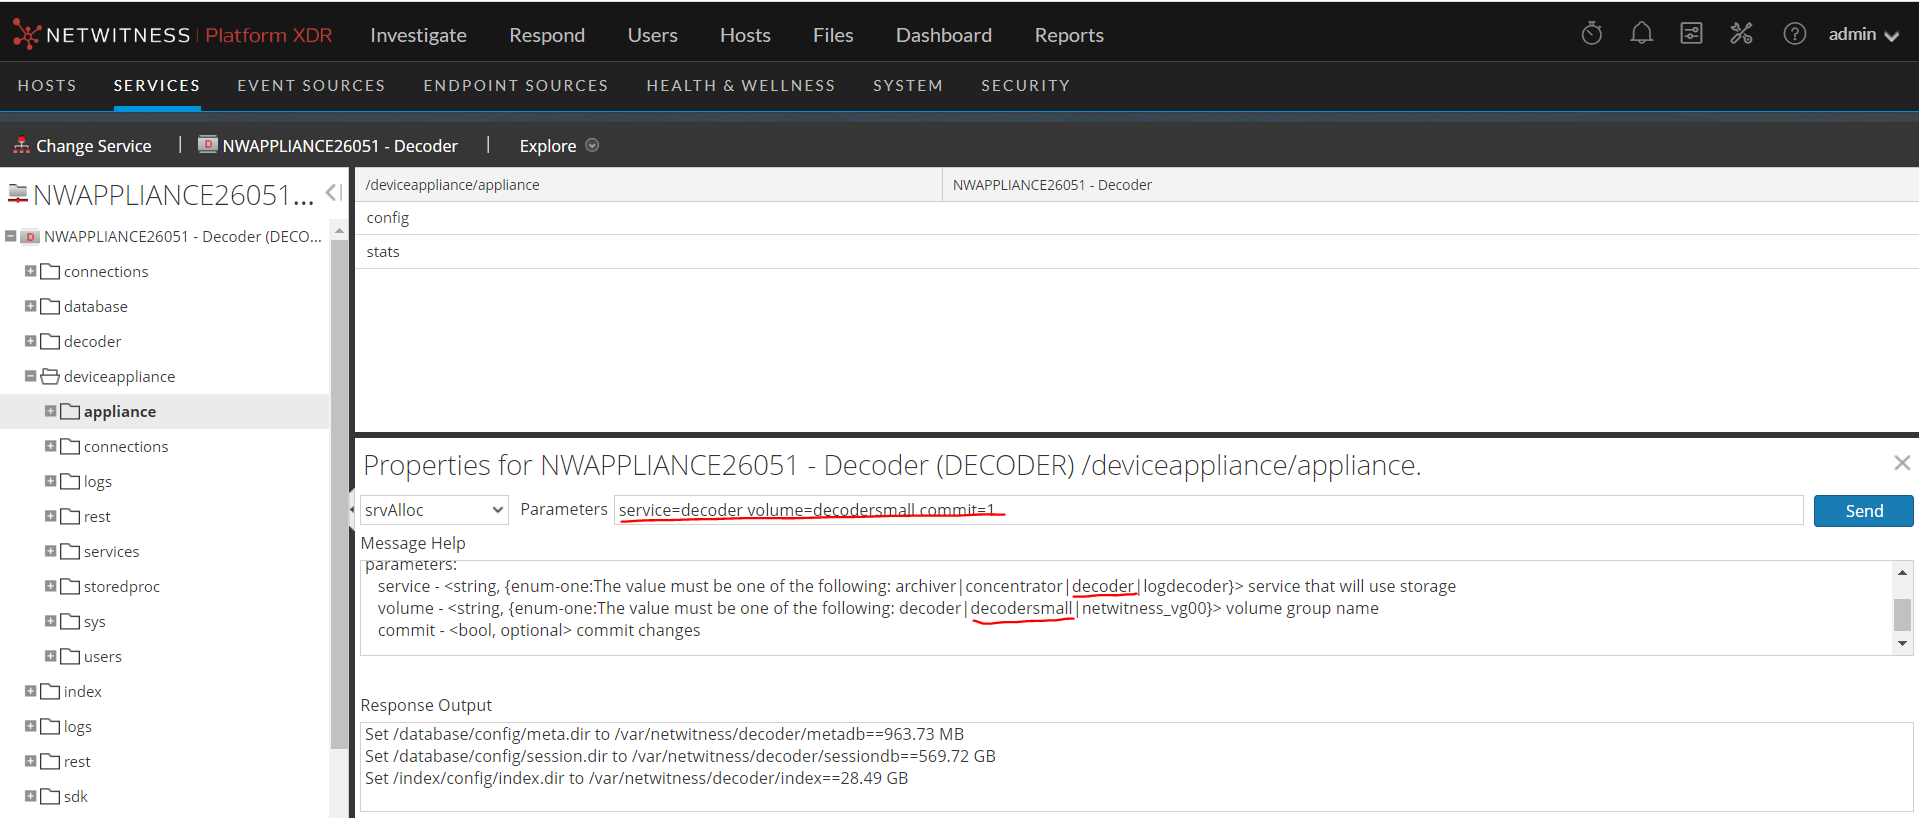Select the config row in node list

[388, 218]
